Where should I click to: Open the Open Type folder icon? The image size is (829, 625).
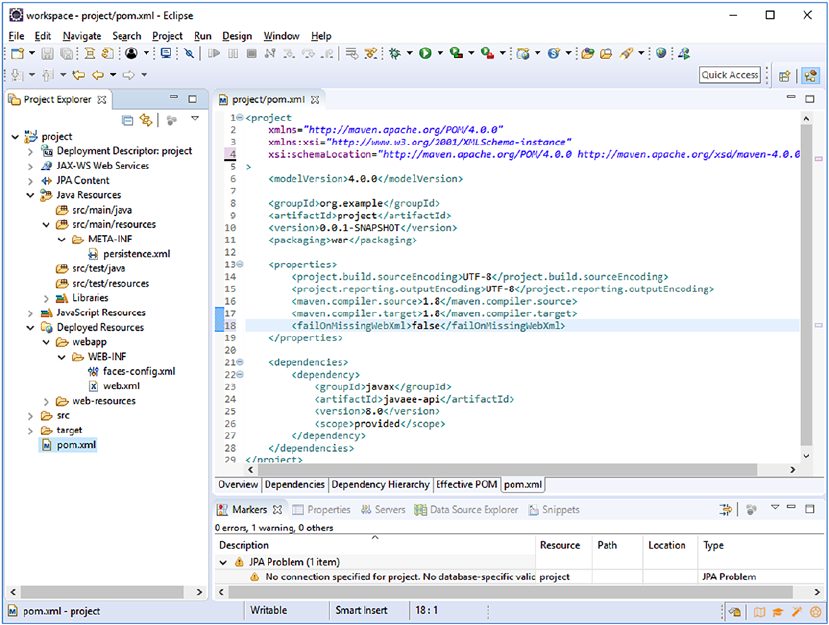tap(587, 53)
